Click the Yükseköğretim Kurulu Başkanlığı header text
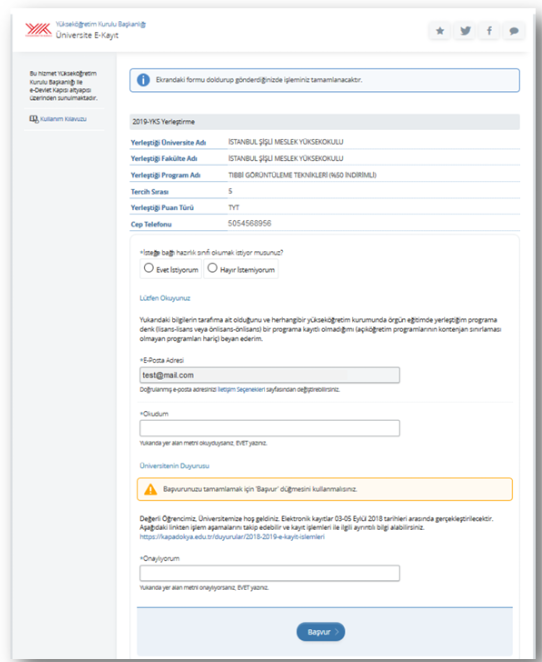This screenshot has height=662, width=542. pyautogui.click(x=101, y=24)
